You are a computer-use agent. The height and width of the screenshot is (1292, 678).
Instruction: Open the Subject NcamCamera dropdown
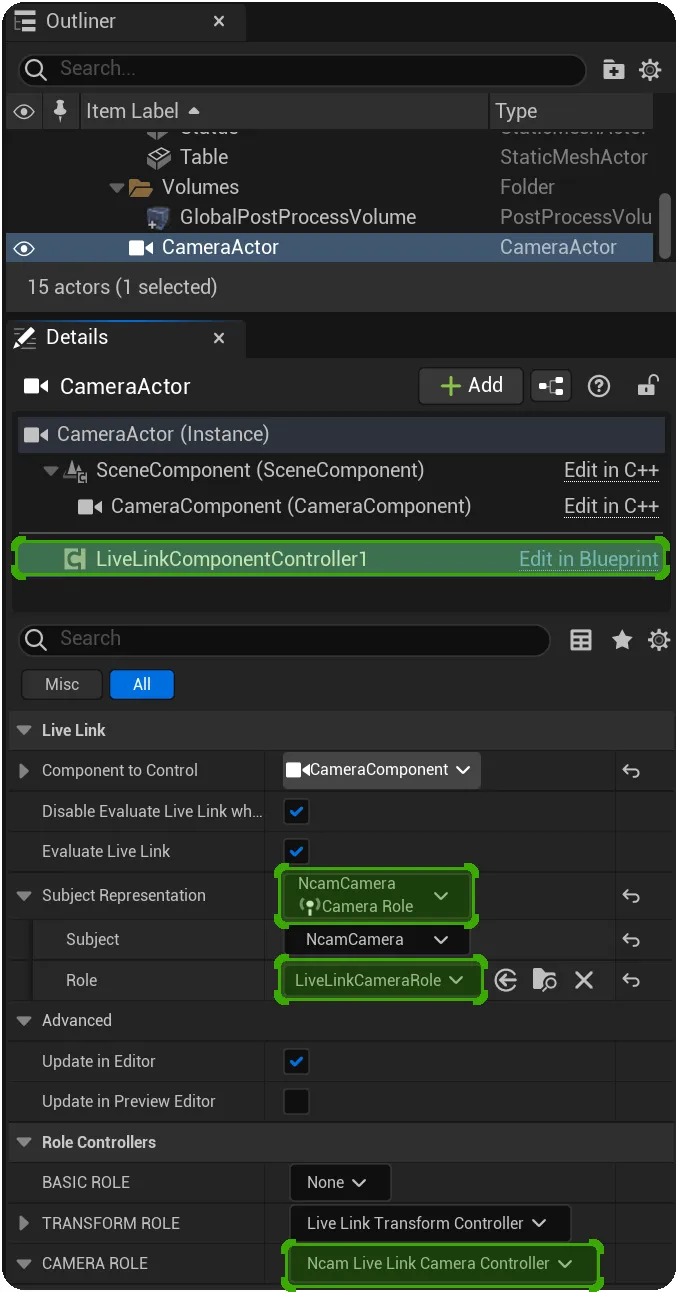(x=377, y=940)
